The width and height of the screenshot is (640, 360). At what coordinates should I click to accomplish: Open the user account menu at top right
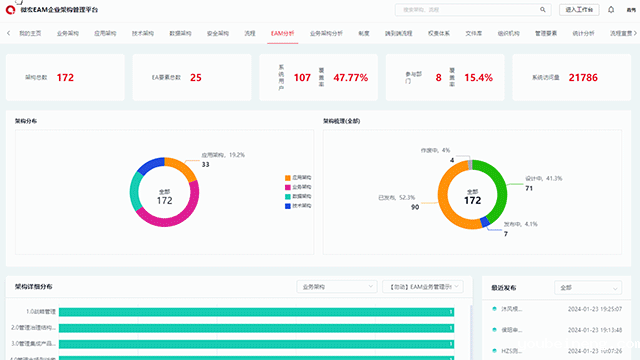[x=631, y=9]
